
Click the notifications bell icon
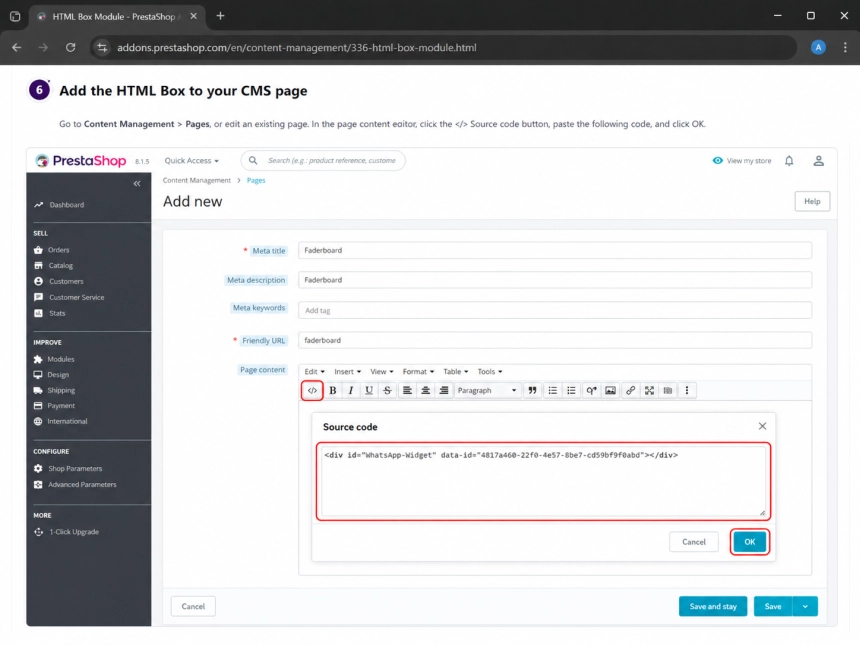pyautogui.click(x=789, y=161)
